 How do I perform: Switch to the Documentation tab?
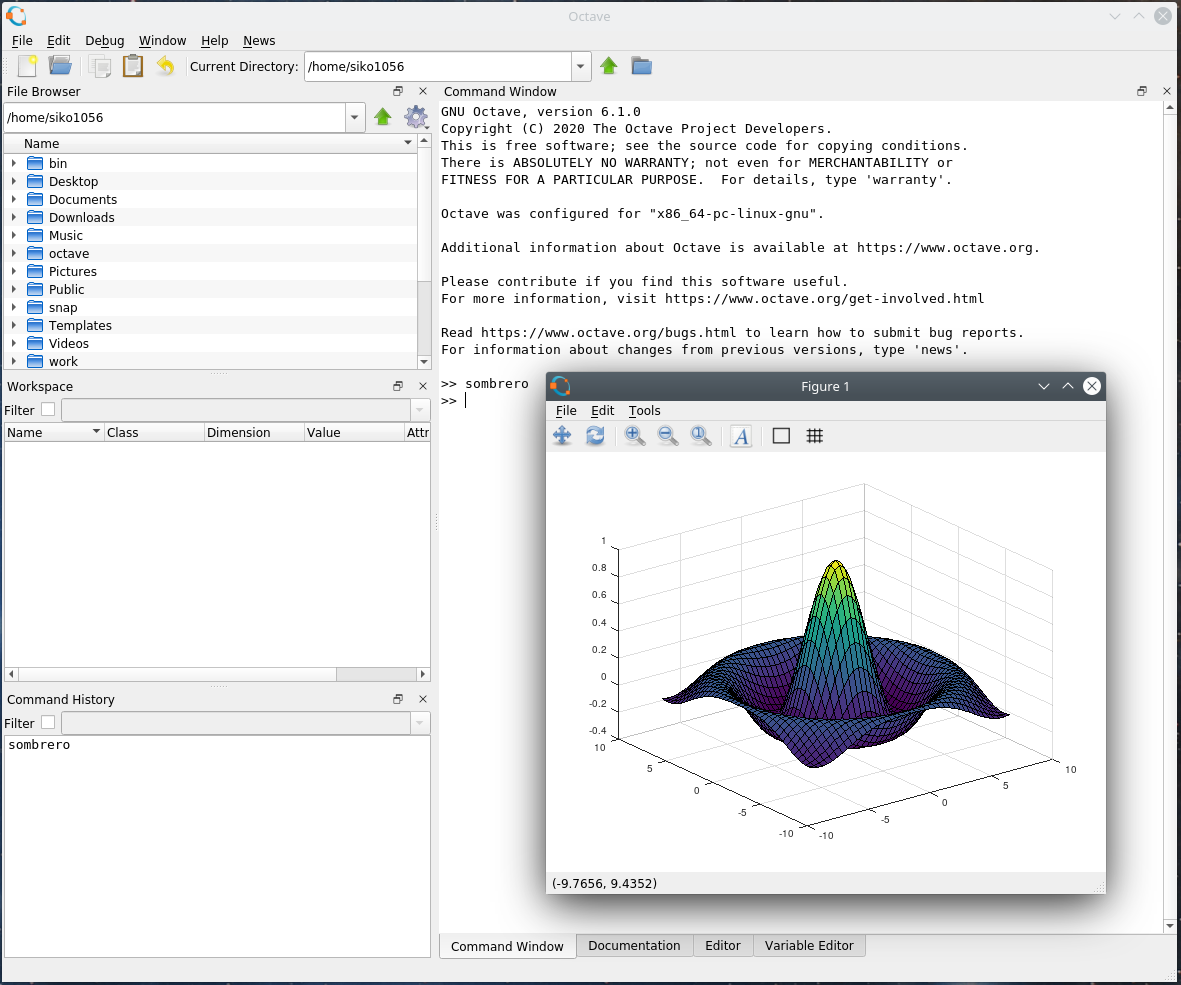coord(634,946)
